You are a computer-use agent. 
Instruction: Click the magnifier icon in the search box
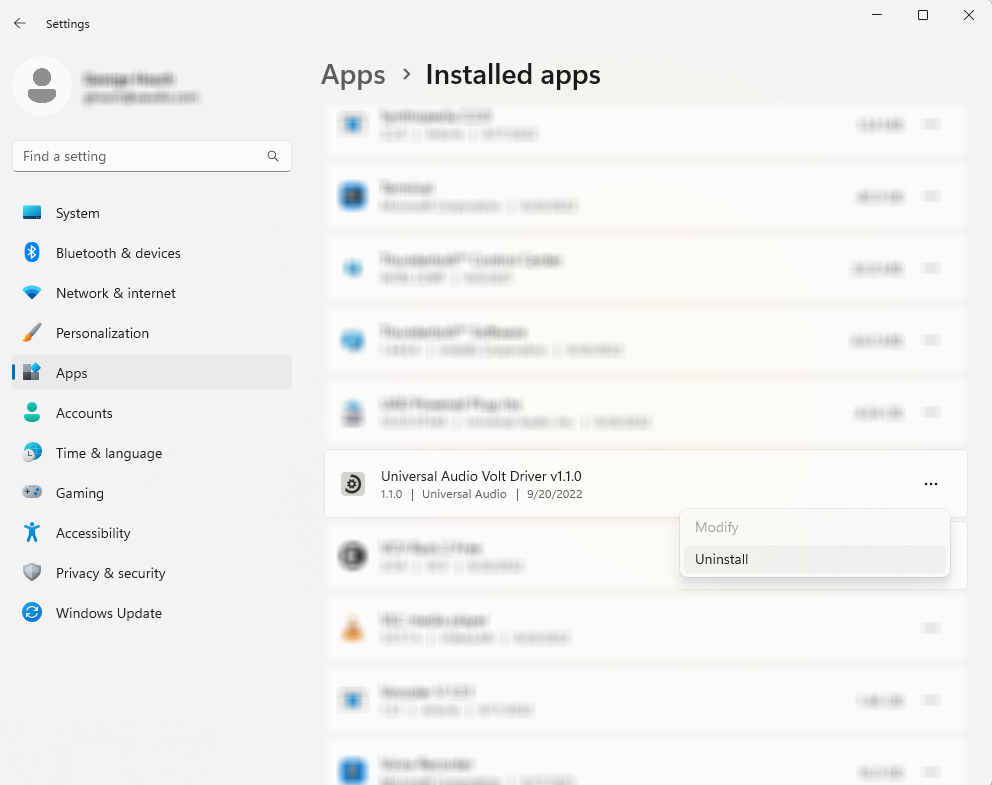tap(273, 156)
